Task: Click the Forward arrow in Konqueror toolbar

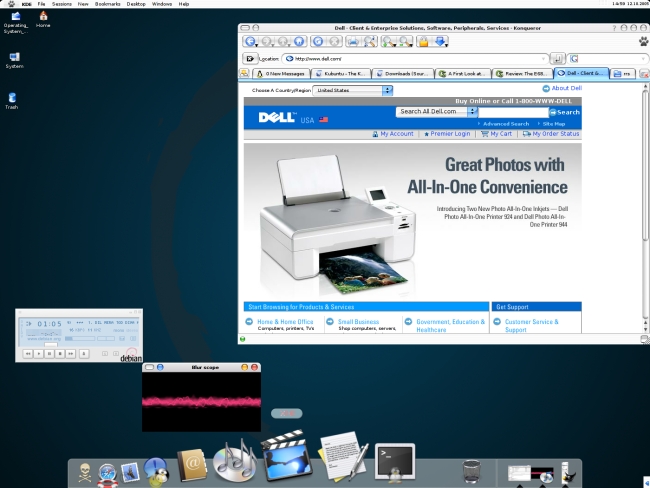Action: point(267,41)
